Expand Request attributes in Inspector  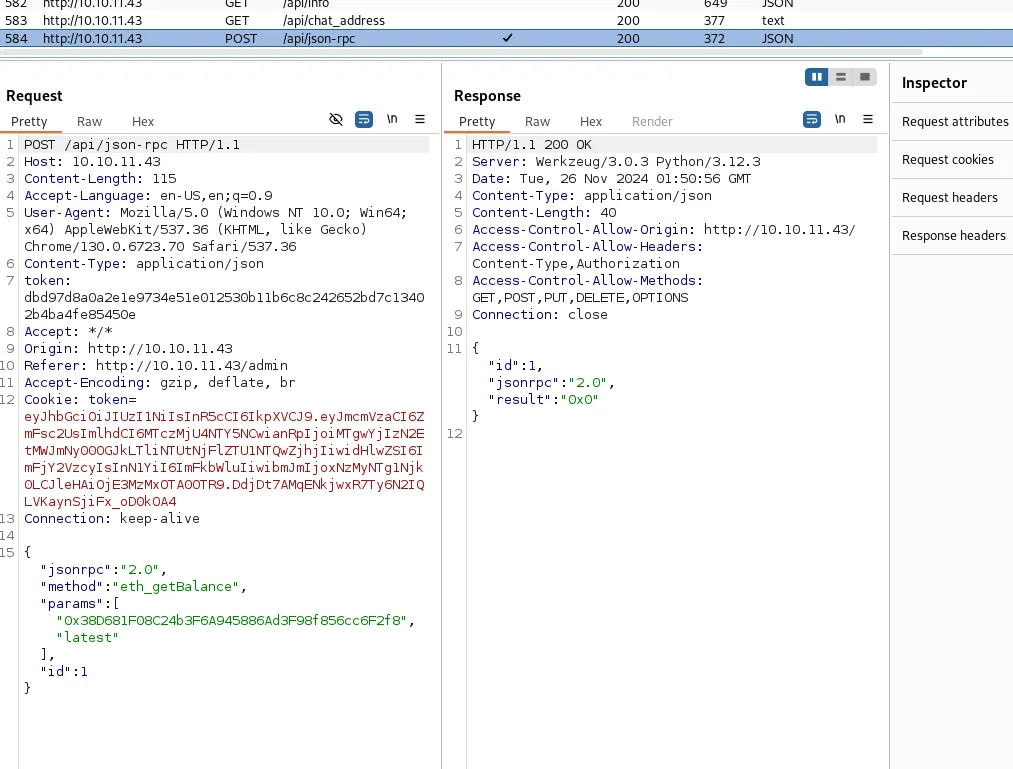pyautogui.click(x=954, y=121)
